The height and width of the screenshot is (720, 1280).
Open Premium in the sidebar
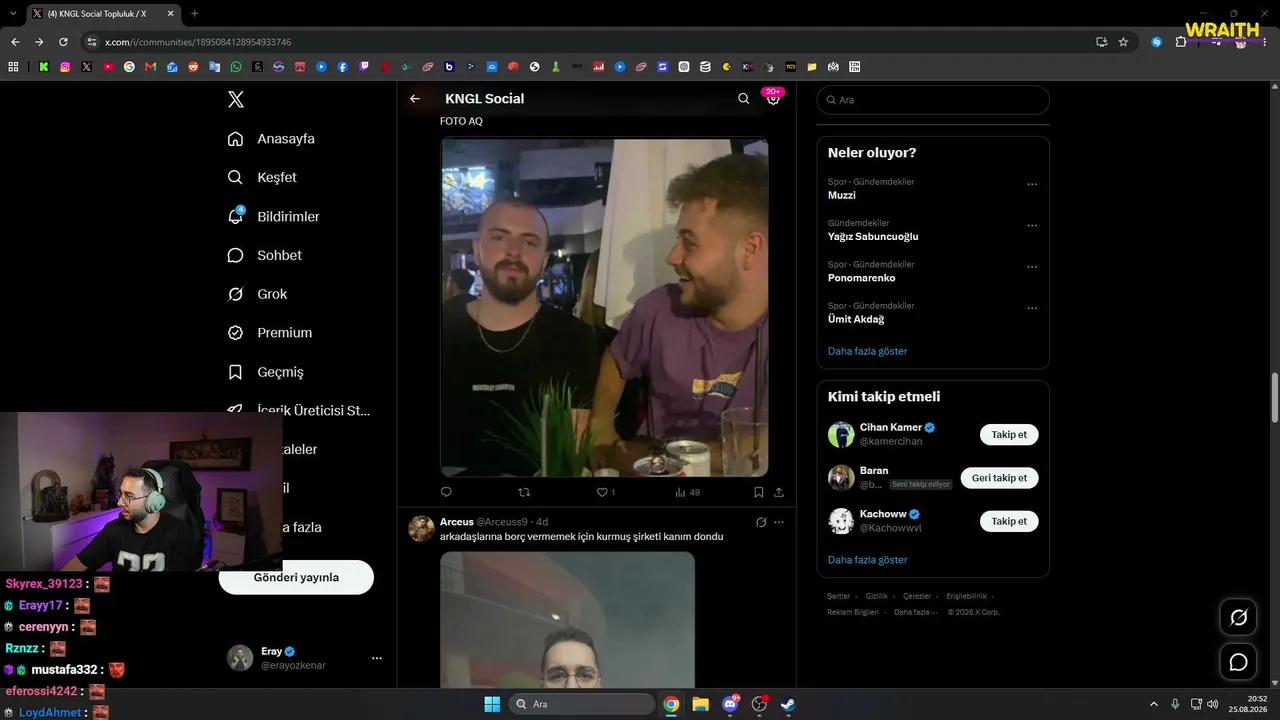point(269,333)
